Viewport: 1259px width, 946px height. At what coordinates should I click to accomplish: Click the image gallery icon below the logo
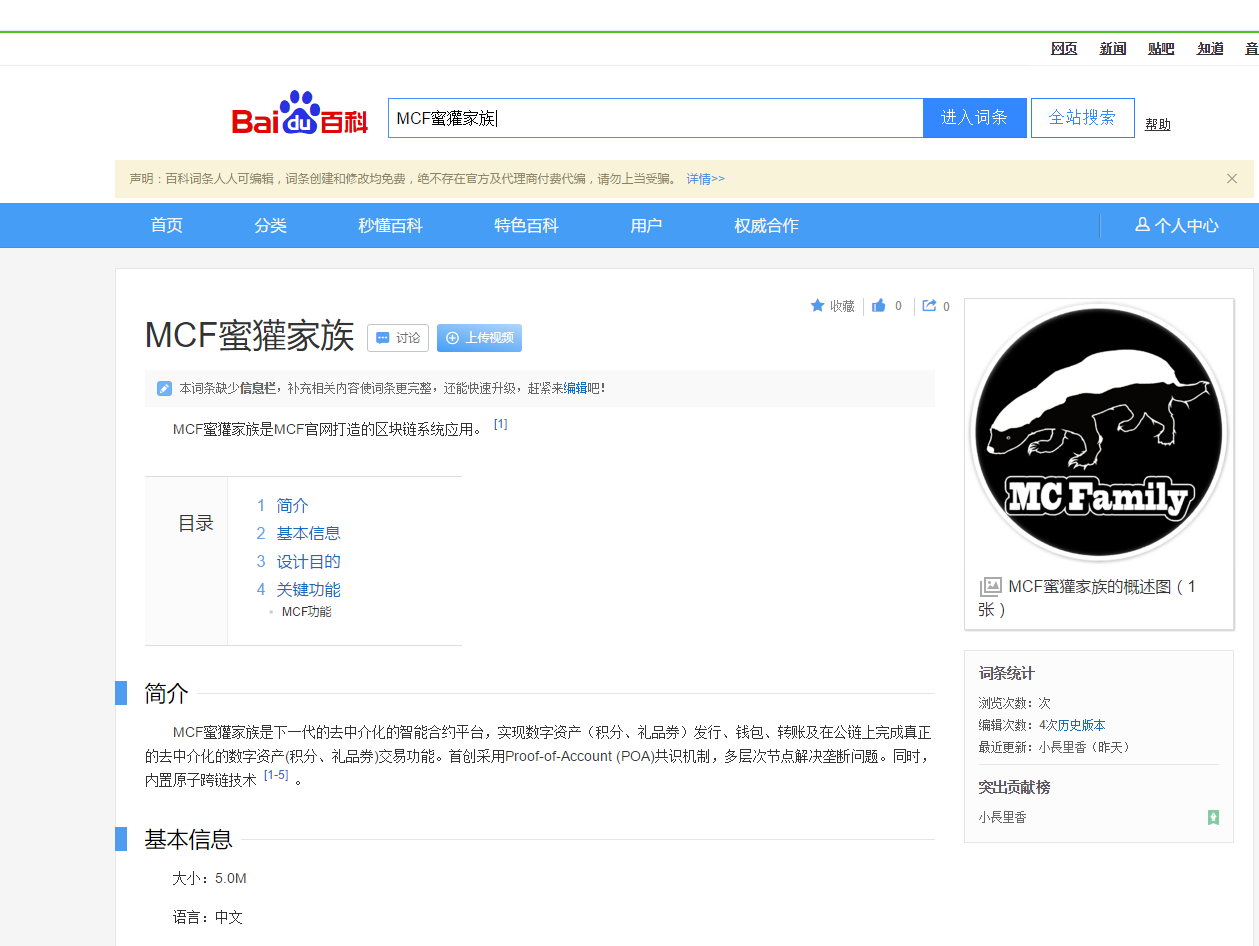[x=990, y=587]
